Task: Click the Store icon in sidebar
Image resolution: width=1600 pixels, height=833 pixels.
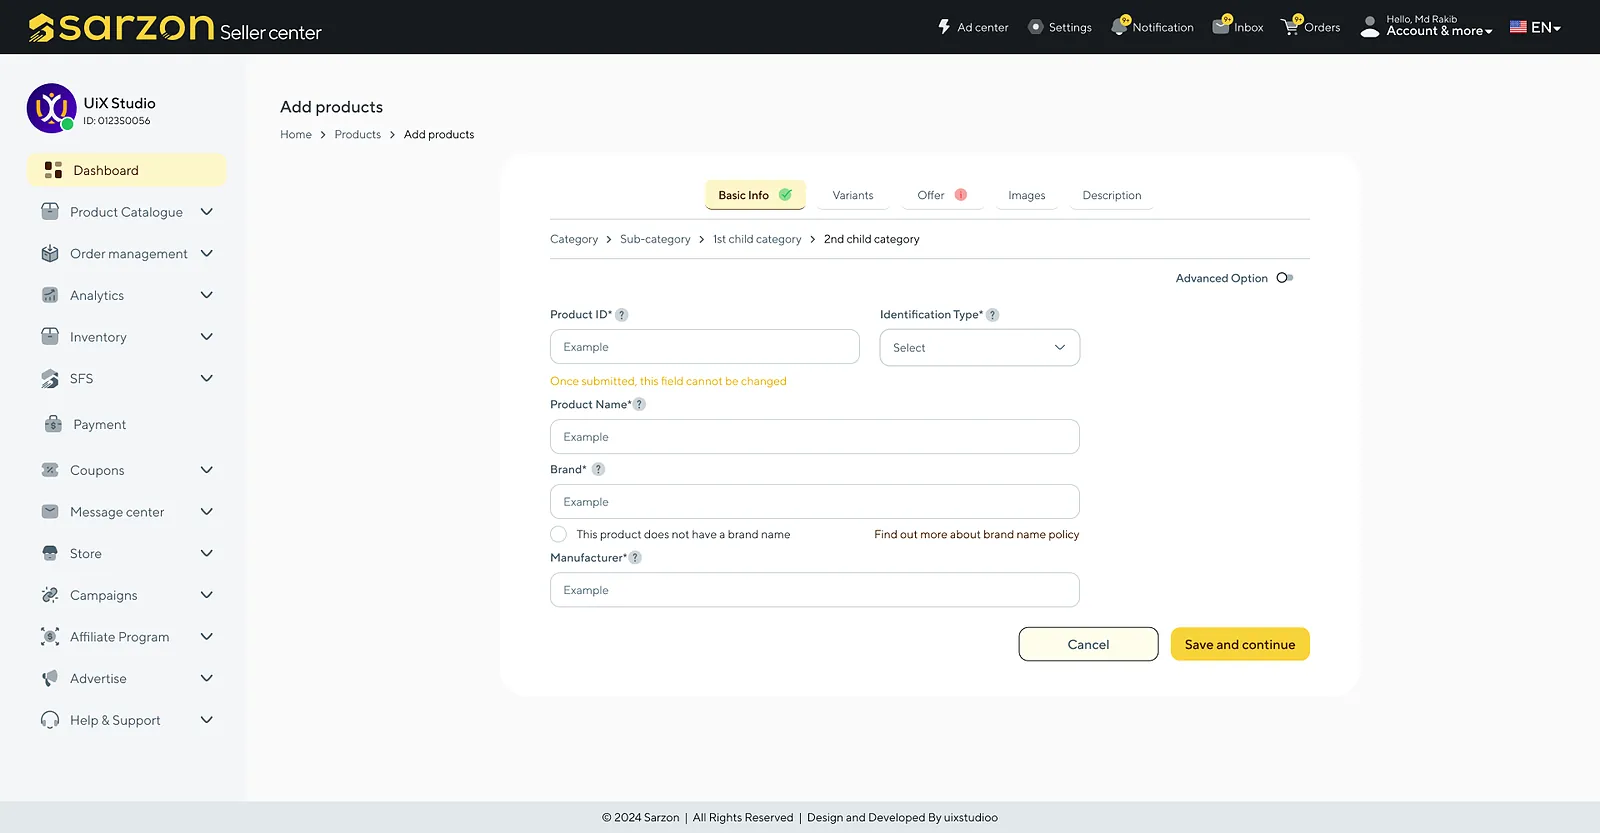Action: [x=50, y=553]
